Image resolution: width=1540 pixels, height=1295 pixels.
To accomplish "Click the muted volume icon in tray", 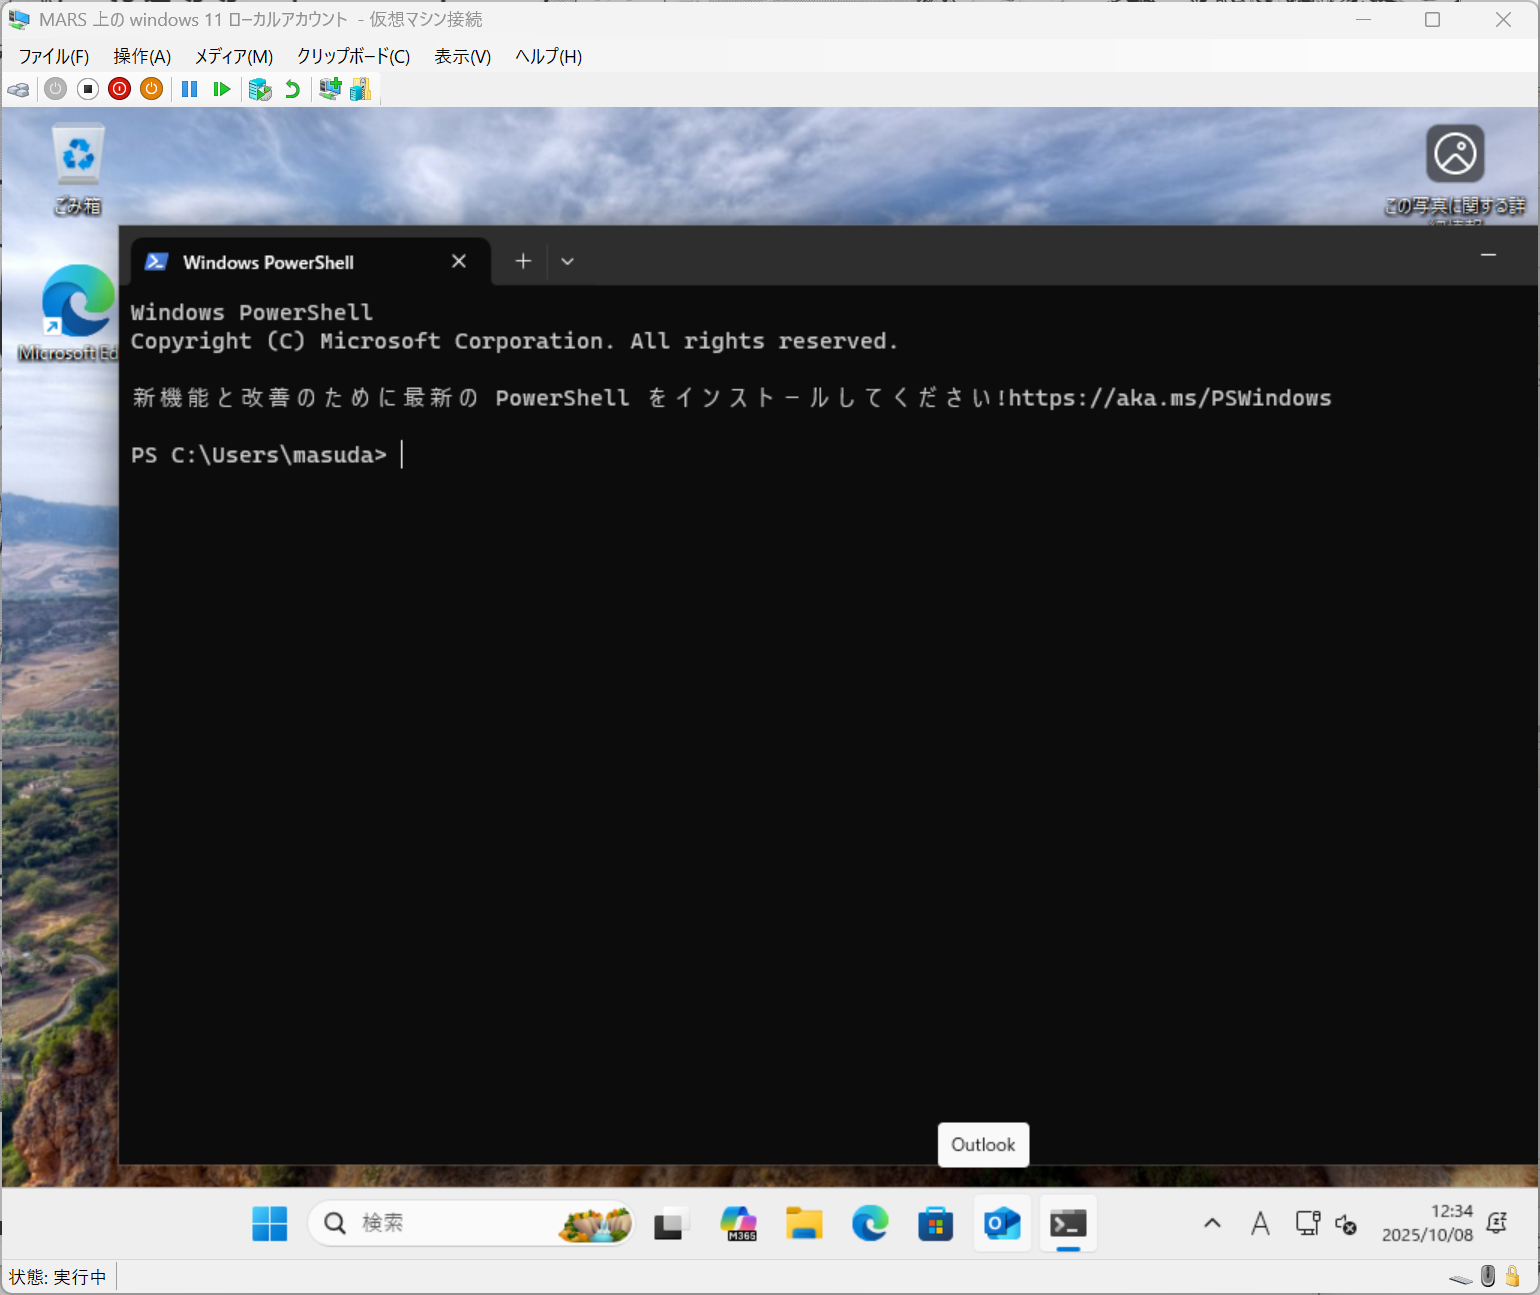I will pos(1346,1224).
